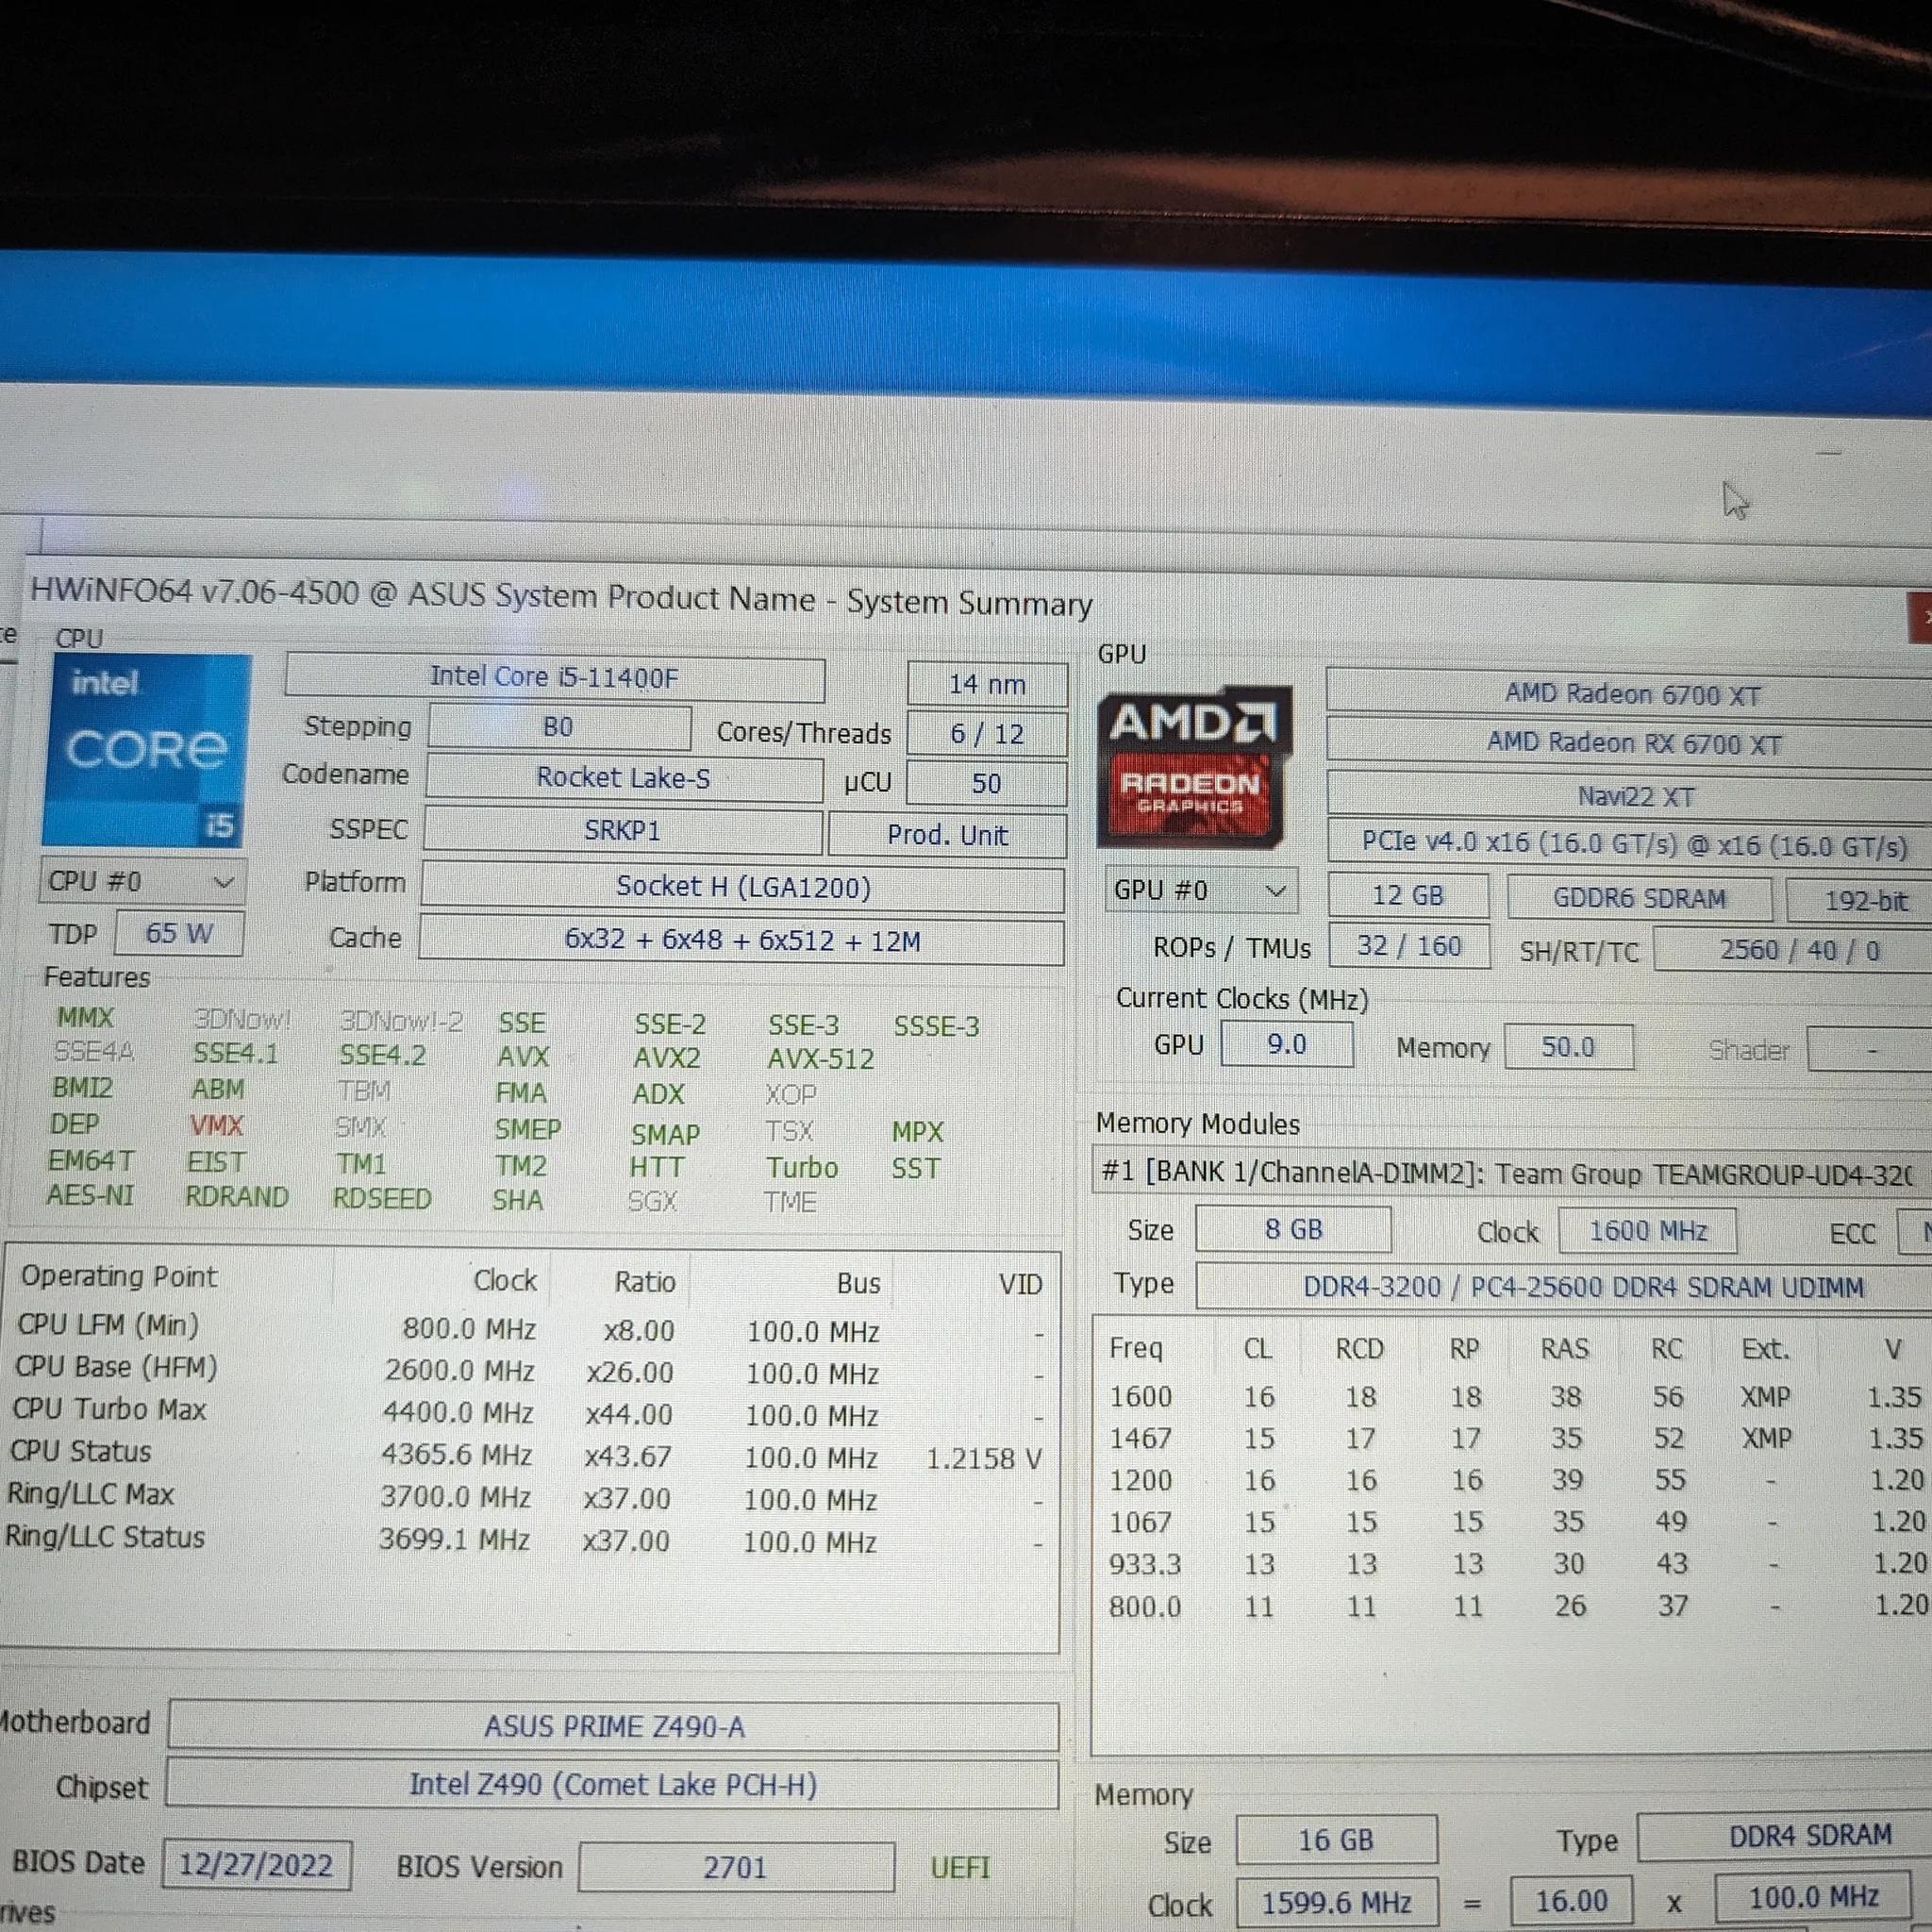Click the BIOS Version 2701 field
This screenshot has width=1932, height=1932.
(736, 1868)
